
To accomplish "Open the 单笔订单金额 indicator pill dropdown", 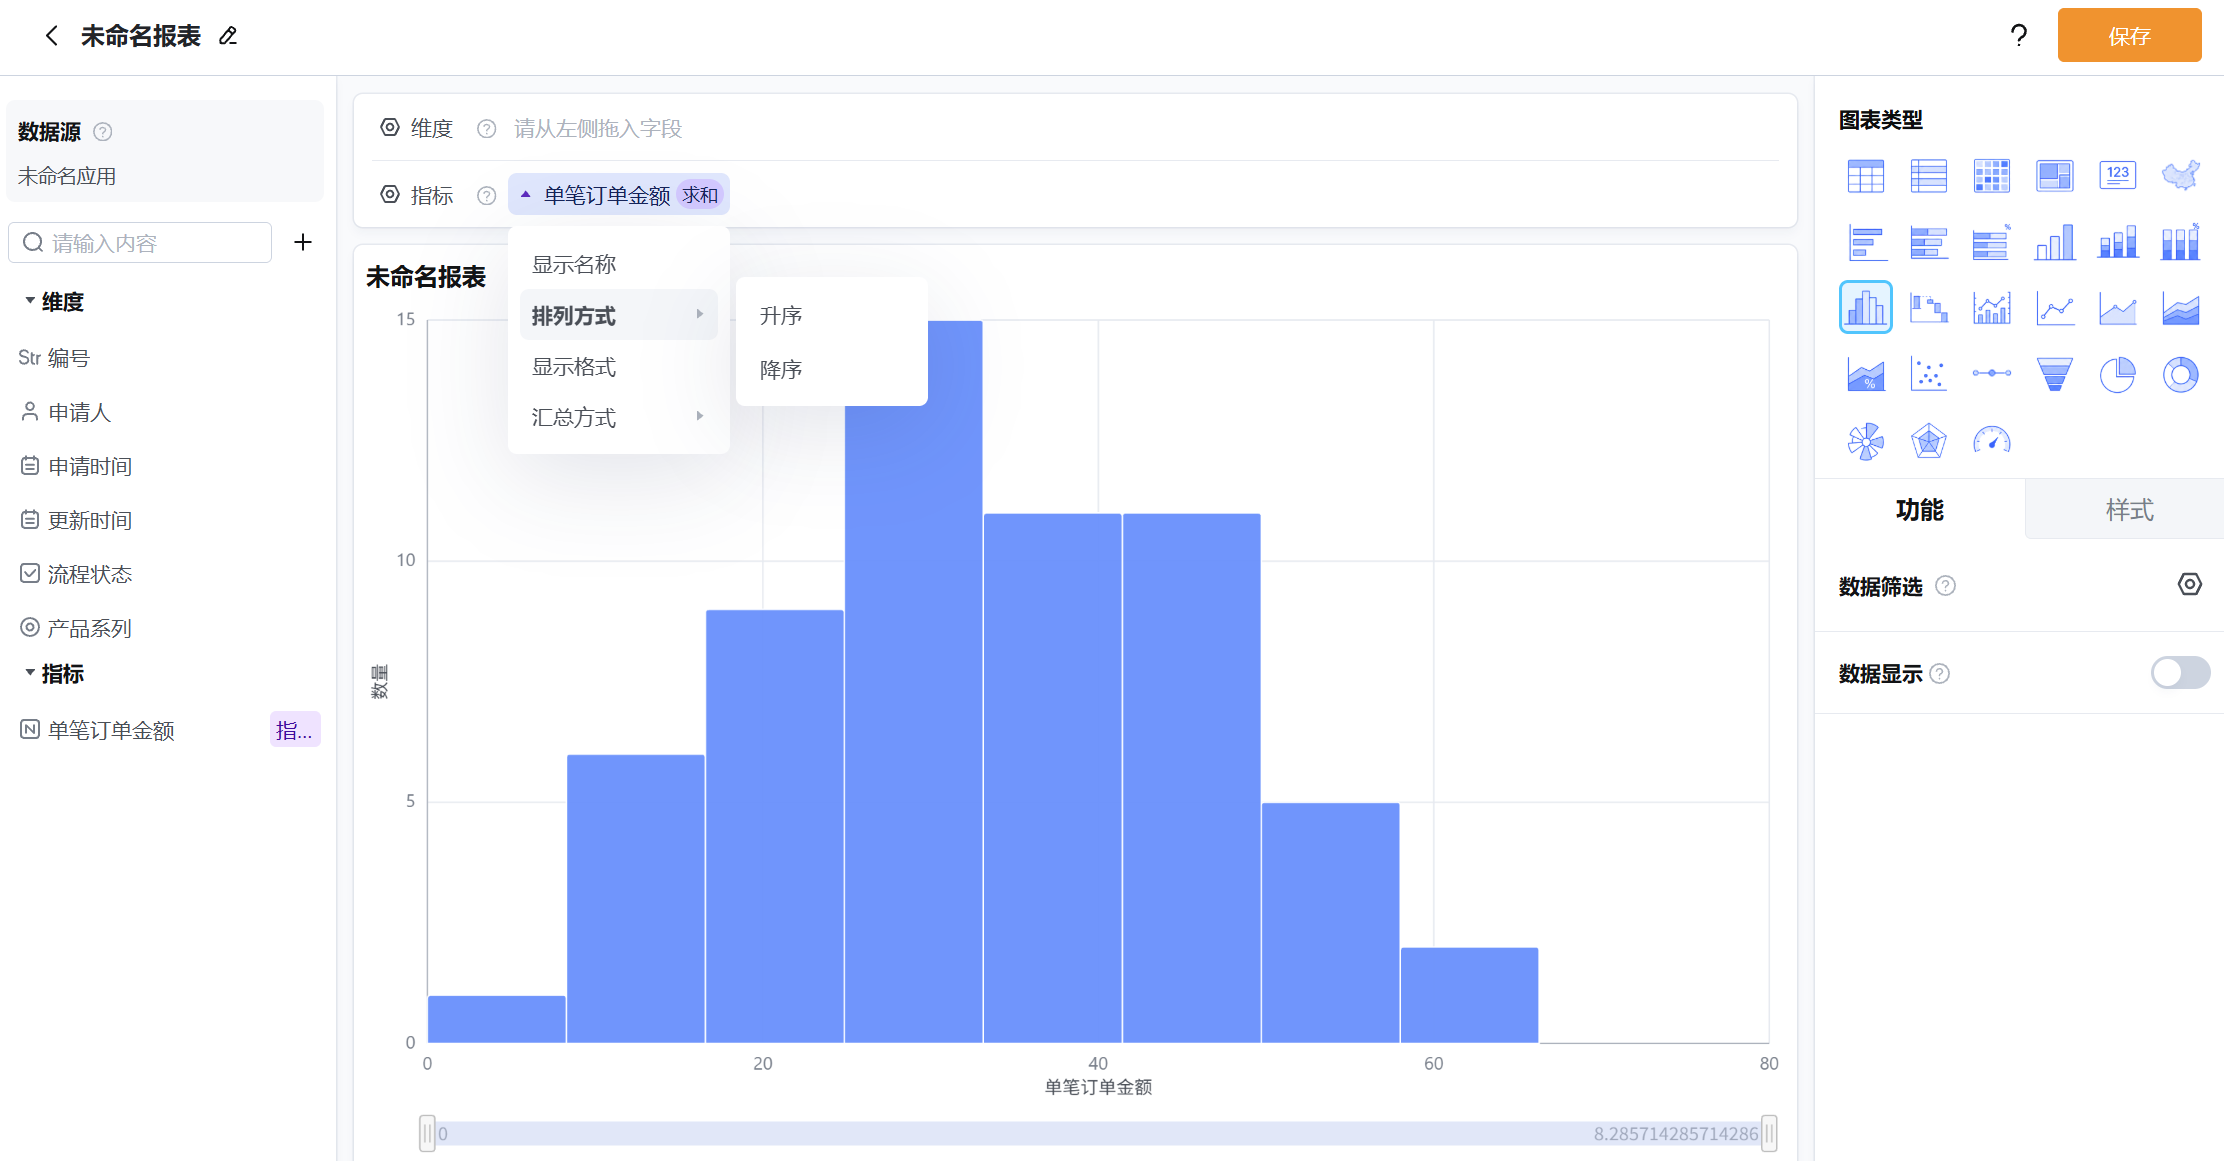I will [x=619, y=195].
